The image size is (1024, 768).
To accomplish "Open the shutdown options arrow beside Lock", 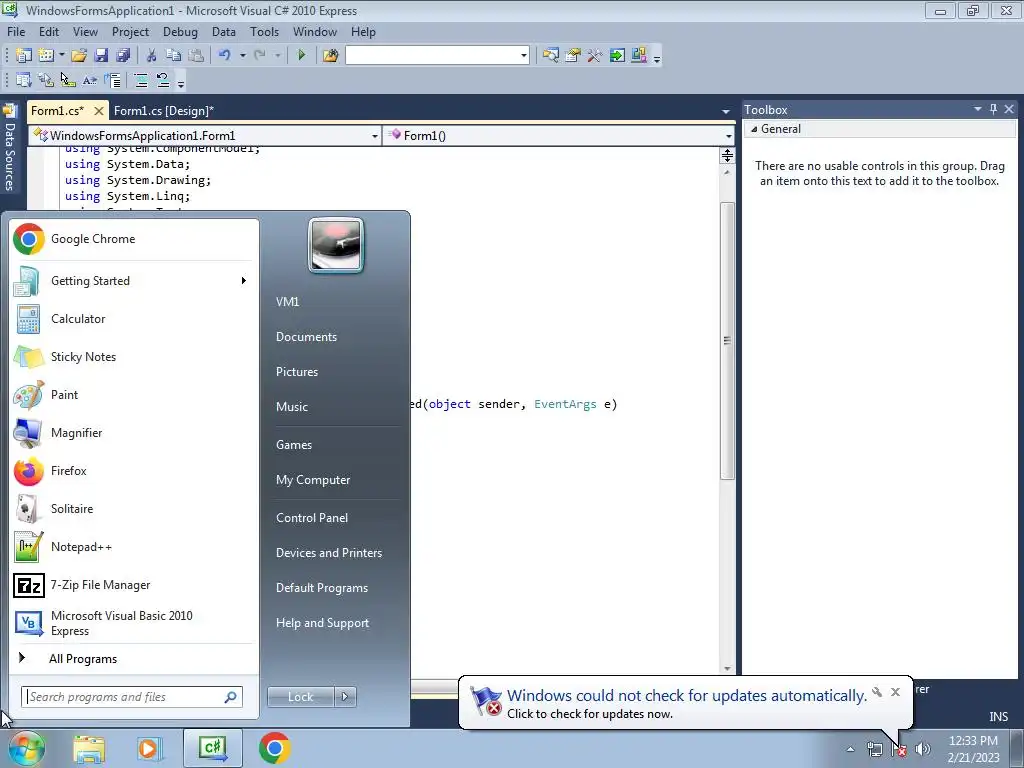I will (x=345, y=697).
